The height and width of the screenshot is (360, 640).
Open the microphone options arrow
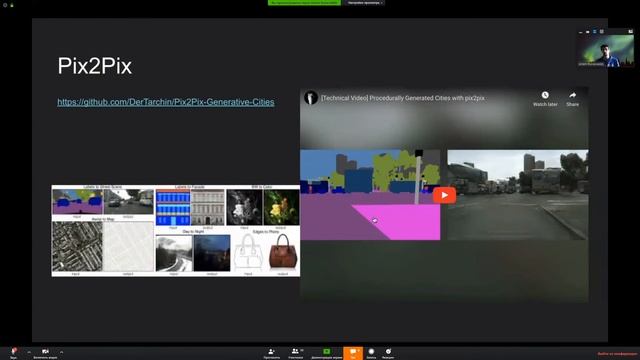pos(29,352)
